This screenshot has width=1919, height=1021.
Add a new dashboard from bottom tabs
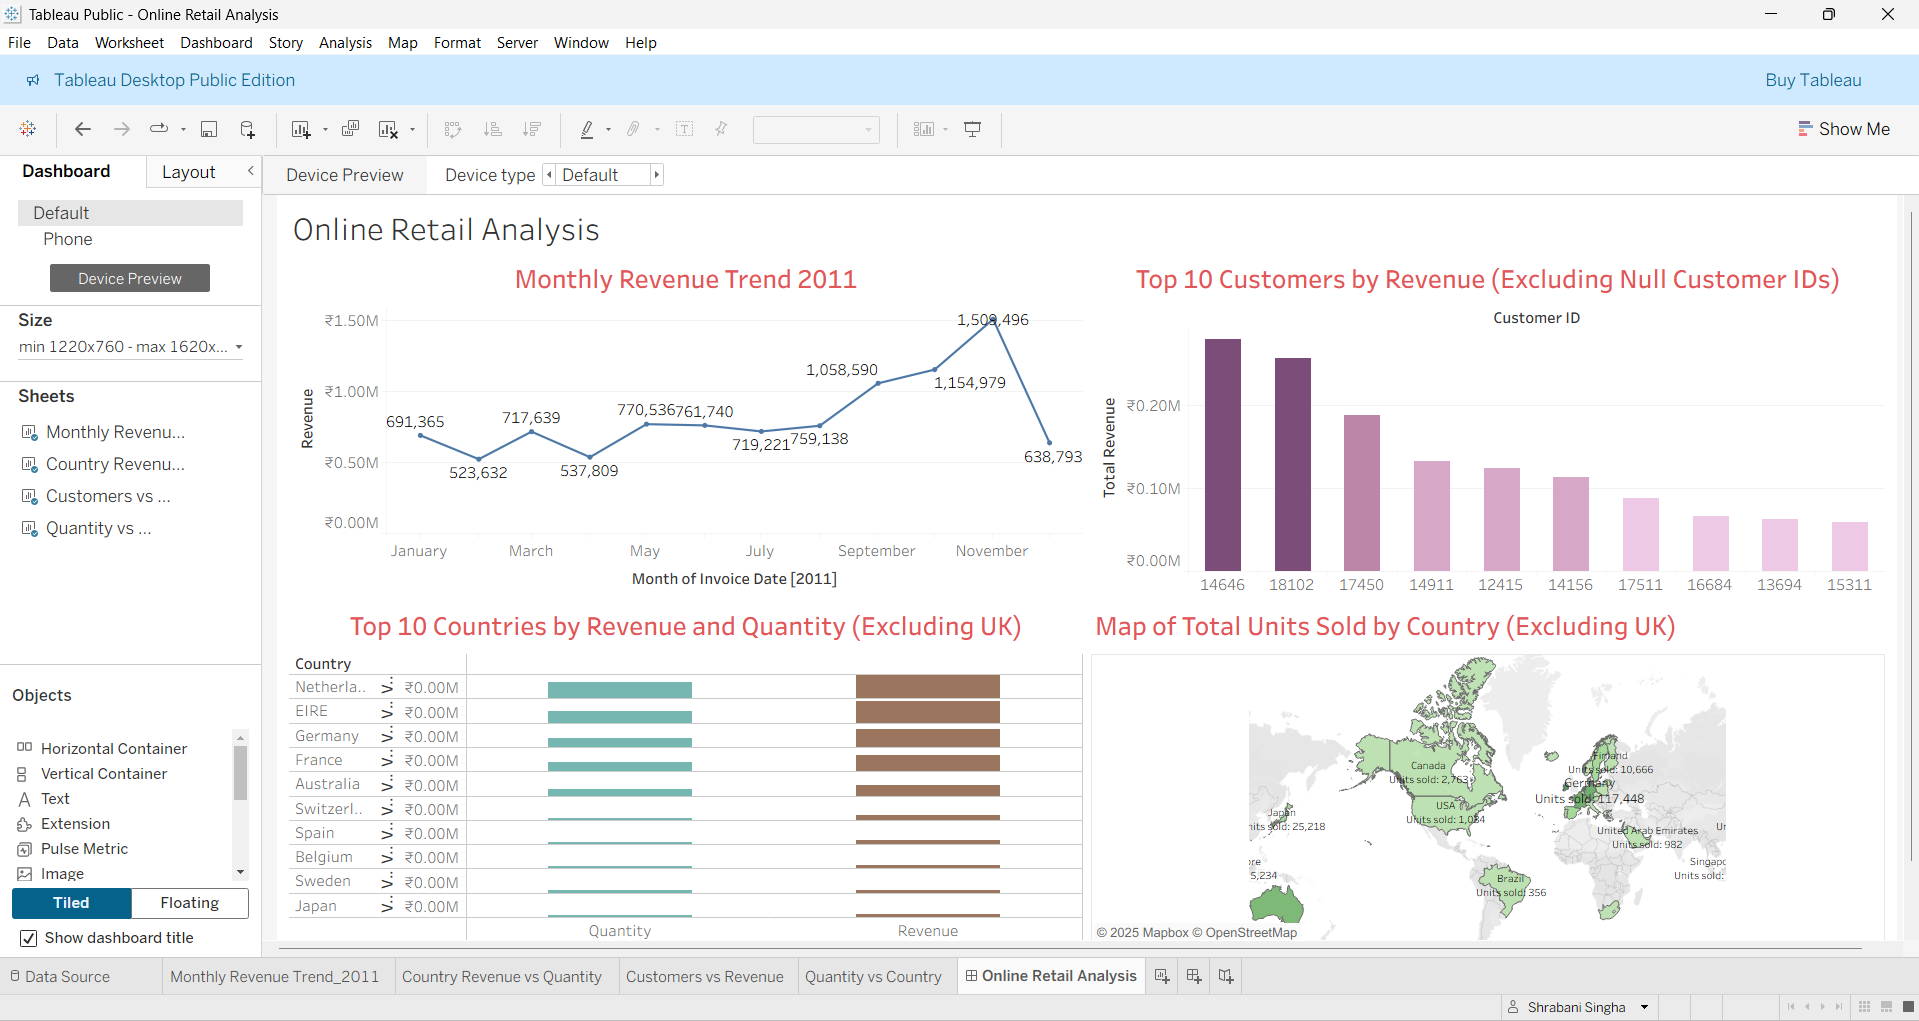(1194, 976)
